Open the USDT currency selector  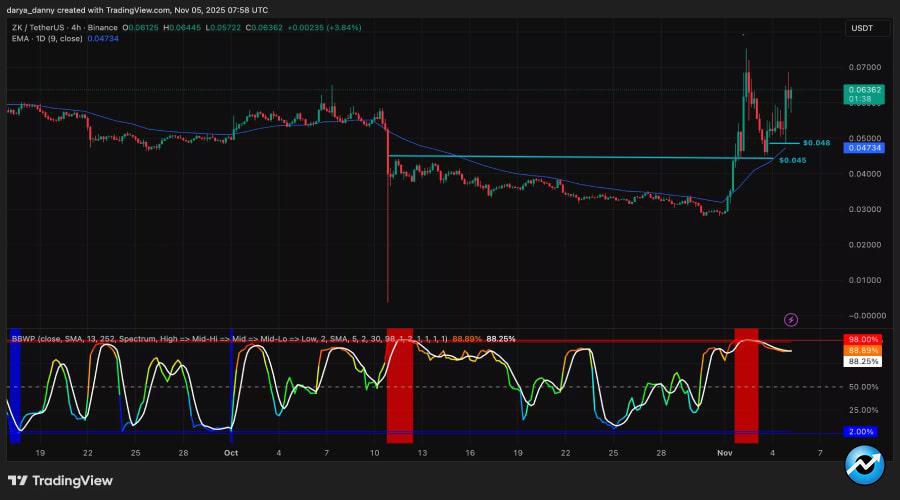(x=862, y=28)
